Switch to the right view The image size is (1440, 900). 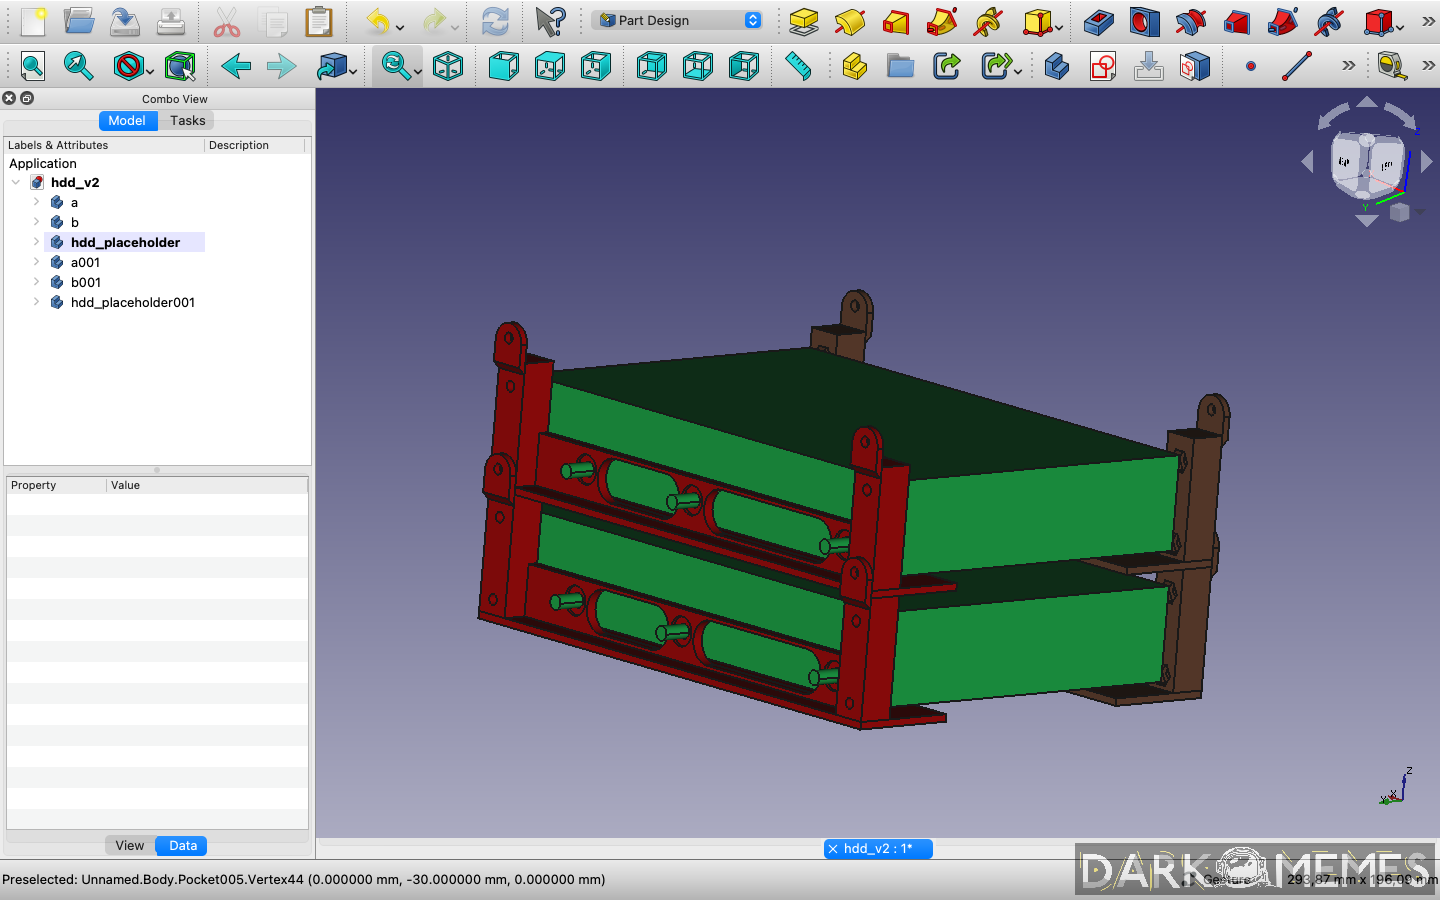pyautogui.click(x=596, y=67)
